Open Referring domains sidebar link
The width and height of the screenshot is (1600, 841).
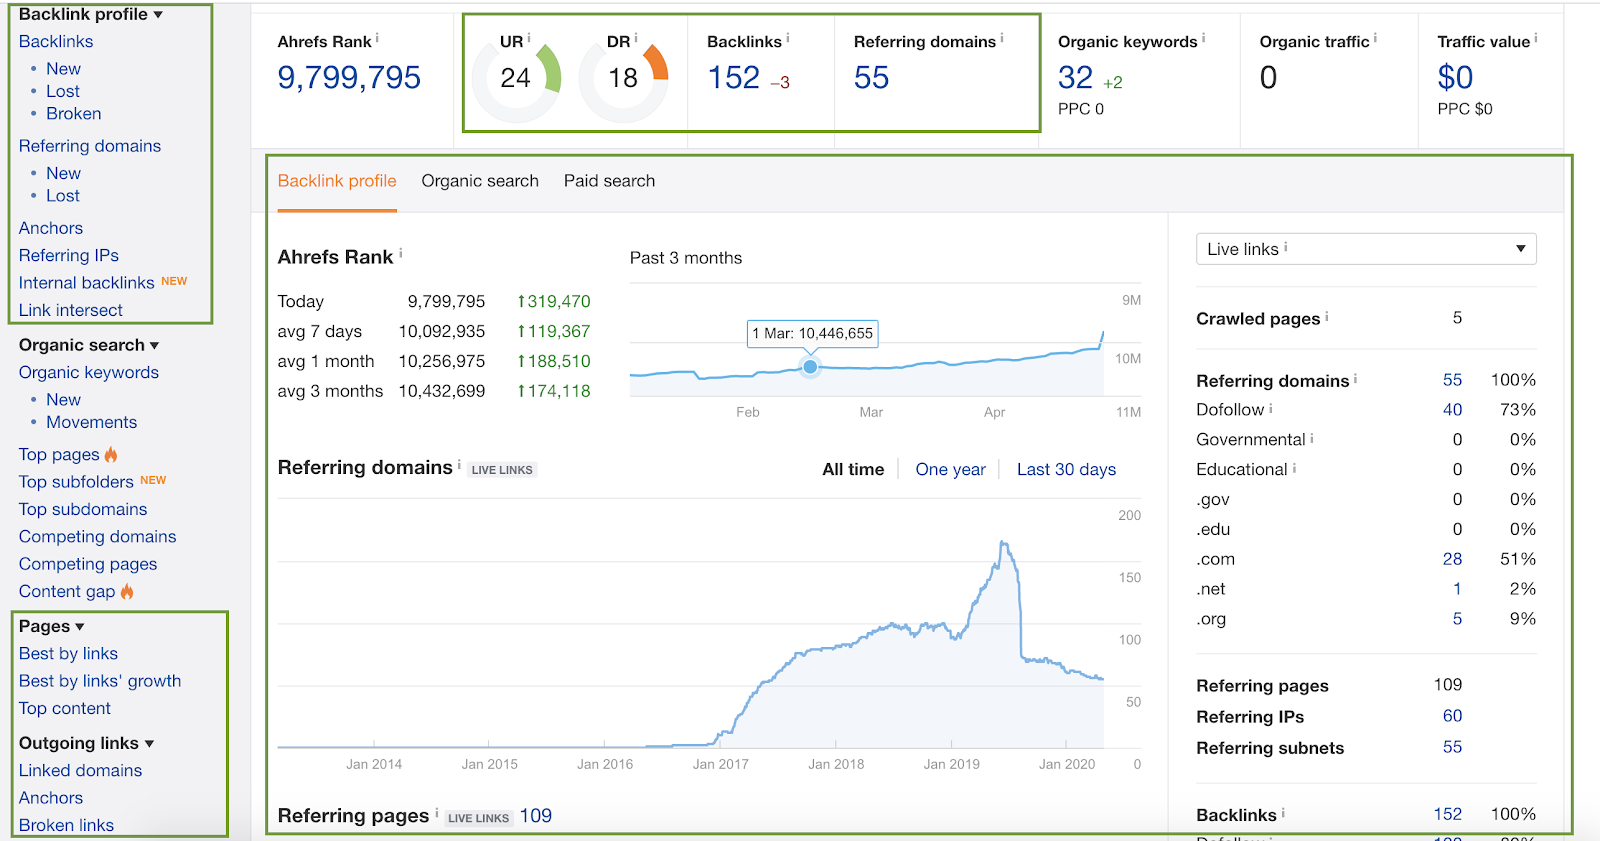90,146
